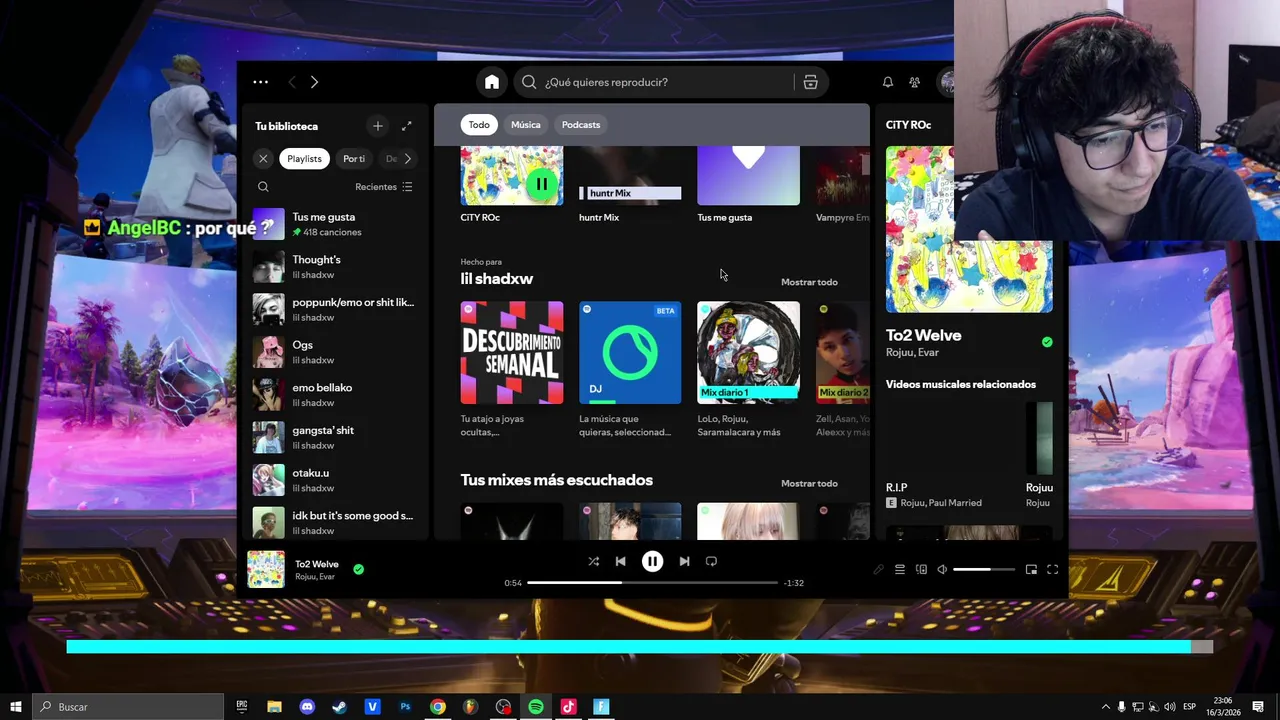
Task: Open the mini player icon
Action: tap(1031, 570)
